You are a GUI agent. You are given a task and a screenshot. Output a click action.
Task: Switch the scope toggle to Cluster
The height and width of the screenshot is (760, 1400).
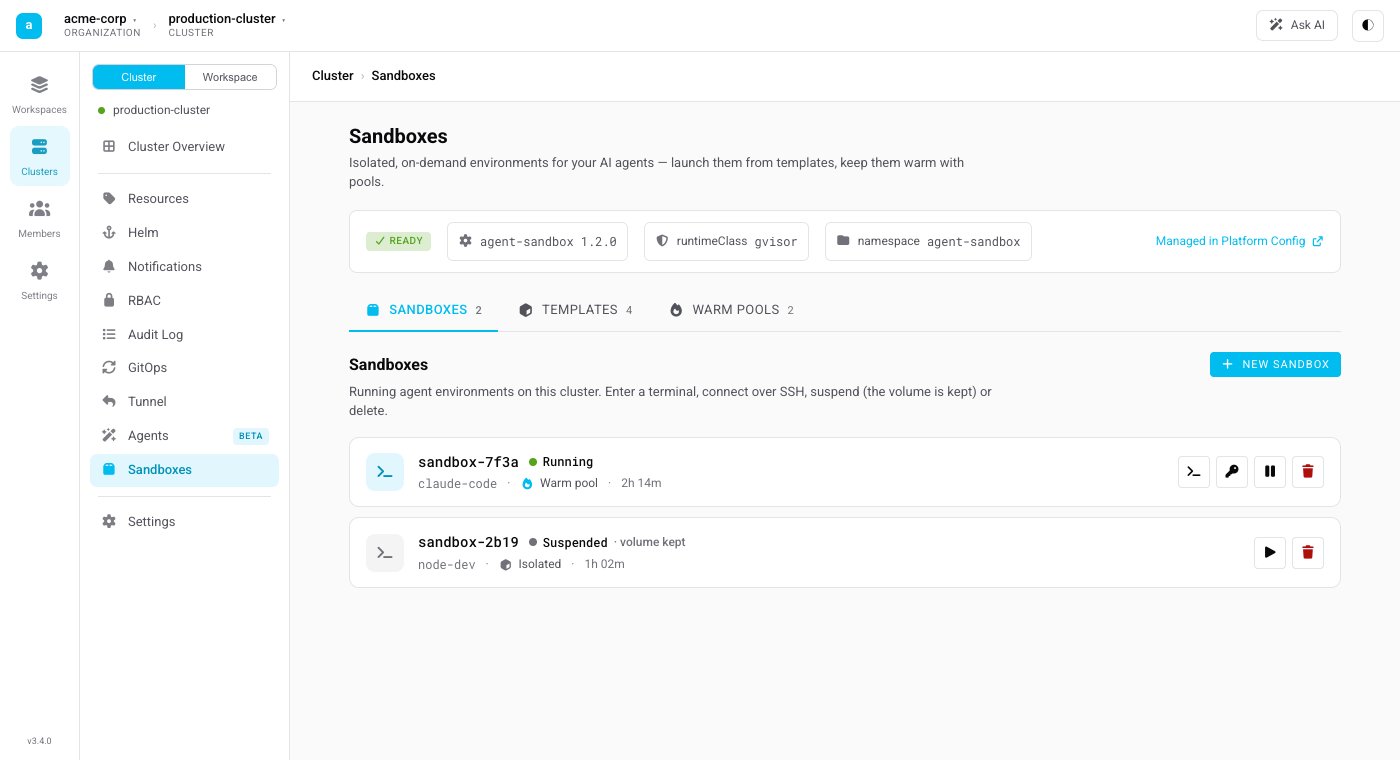pyautogui.click(x=139, y=77)
